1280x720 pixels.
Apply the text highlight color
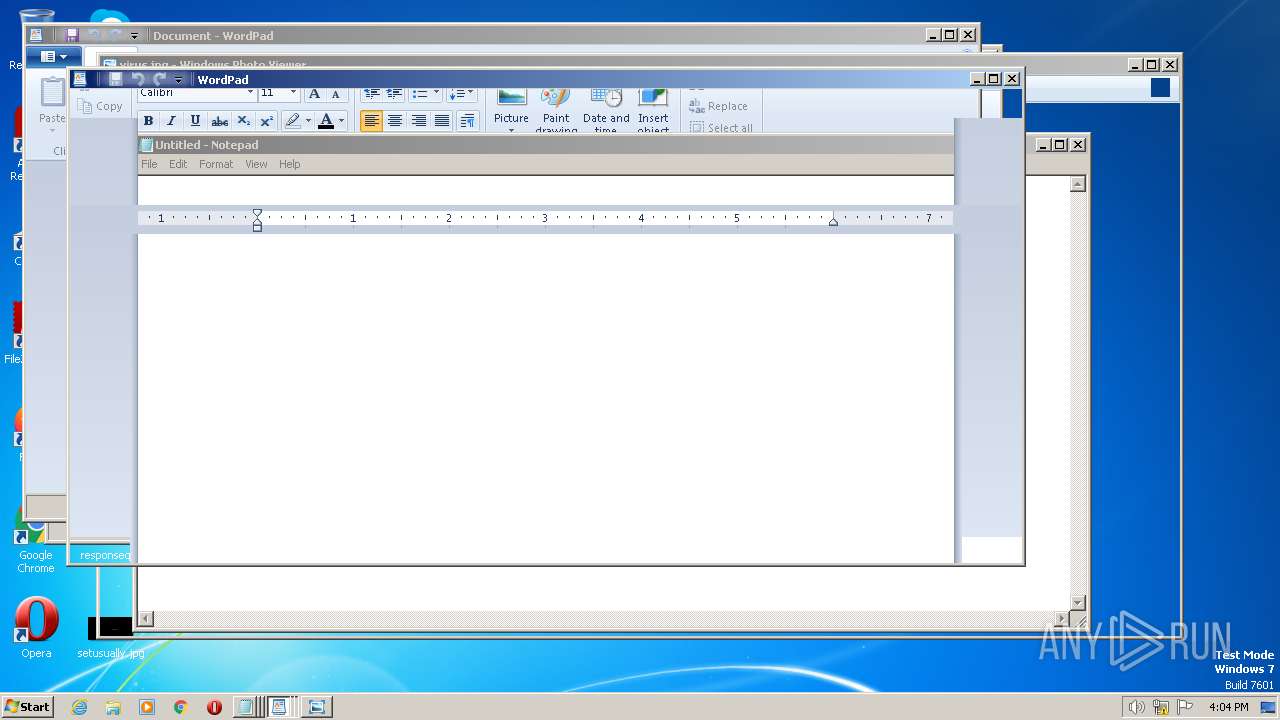(292, 121)
